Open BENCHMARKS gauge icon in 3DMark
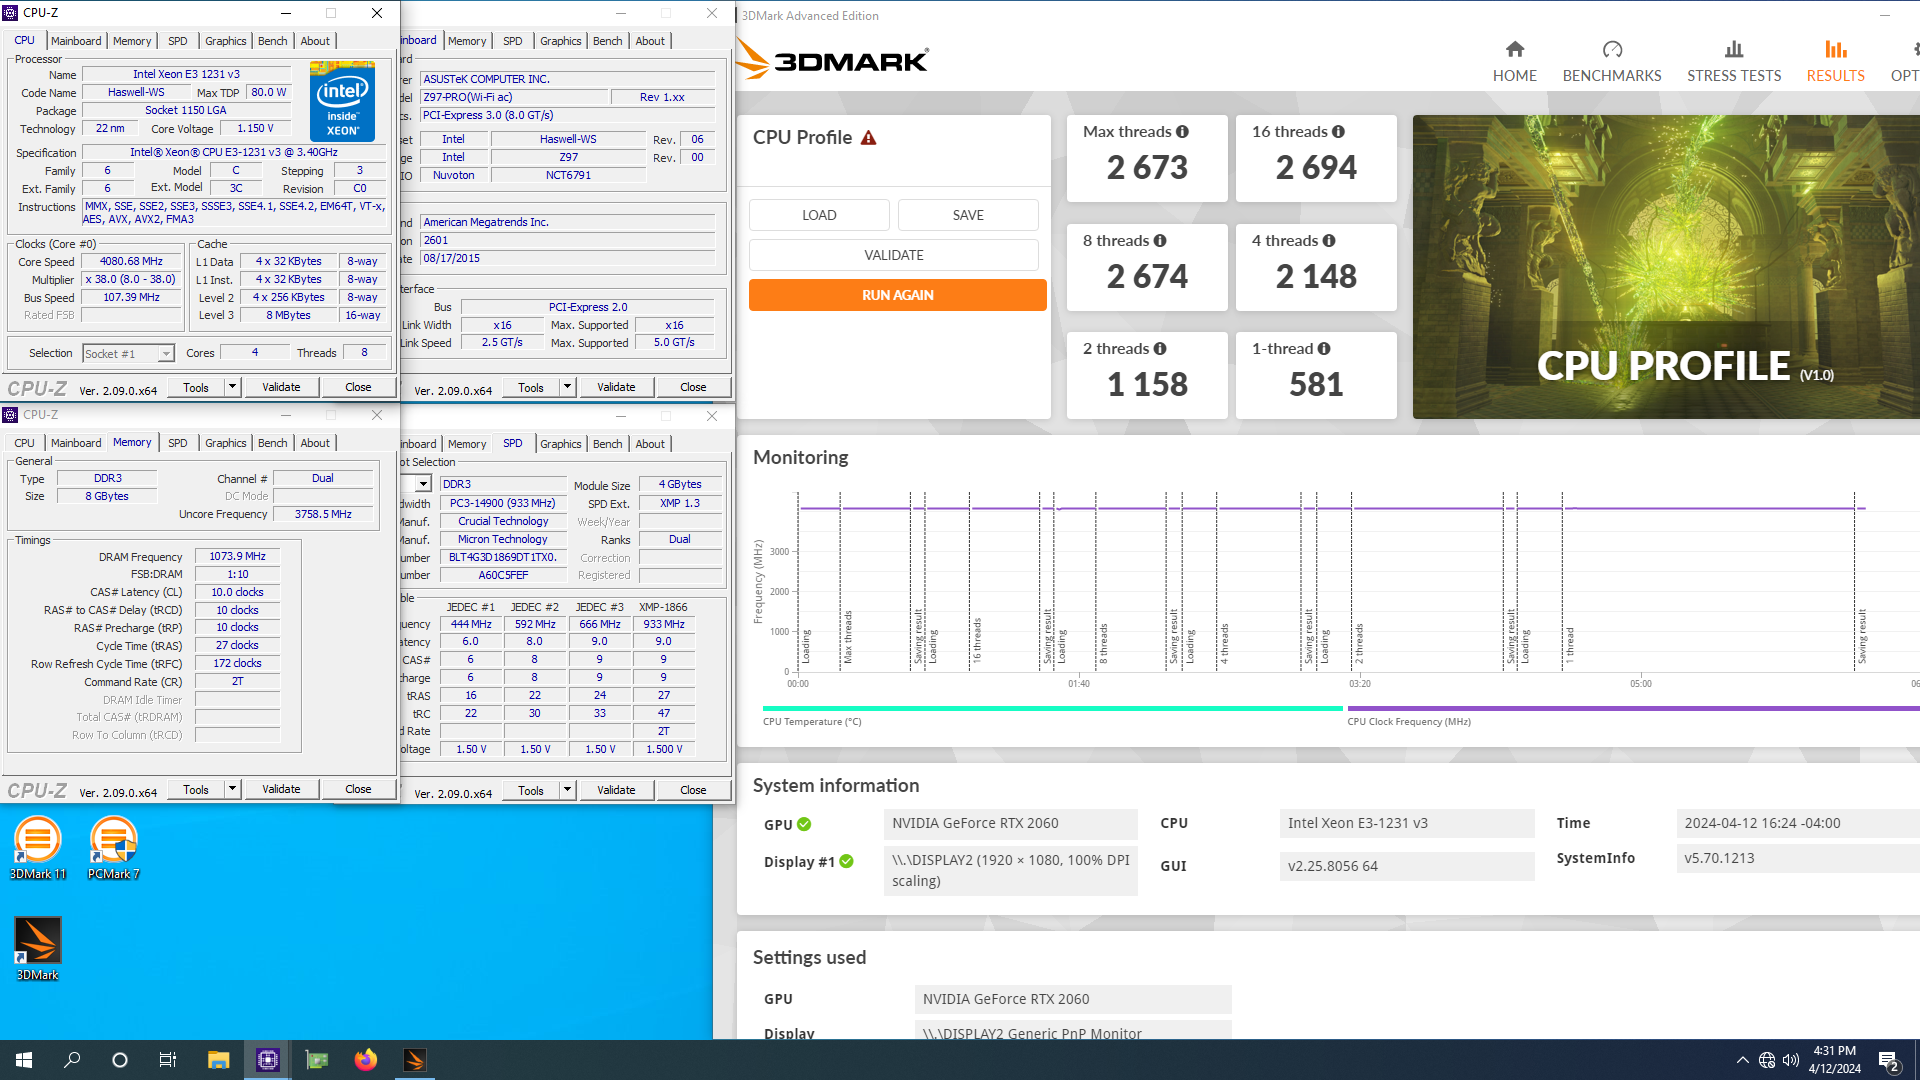 click(1612, 49)
